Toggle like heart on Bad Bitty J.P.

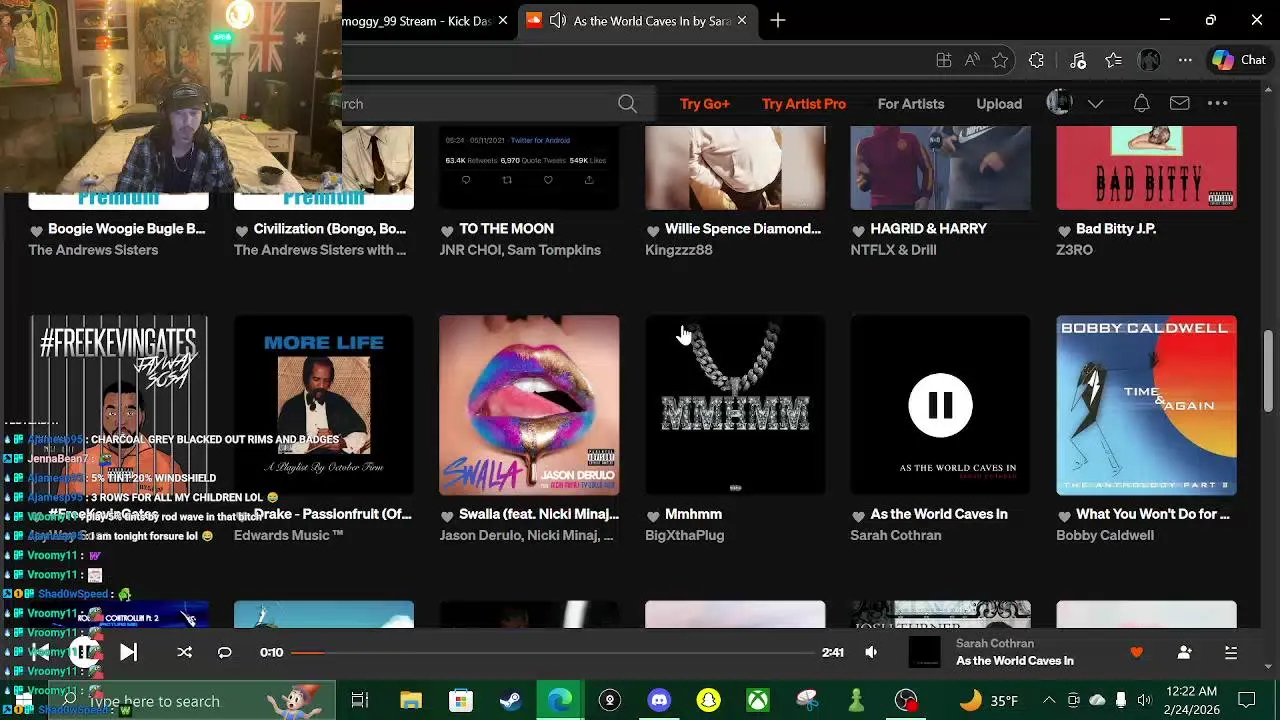pos(1064,231)
